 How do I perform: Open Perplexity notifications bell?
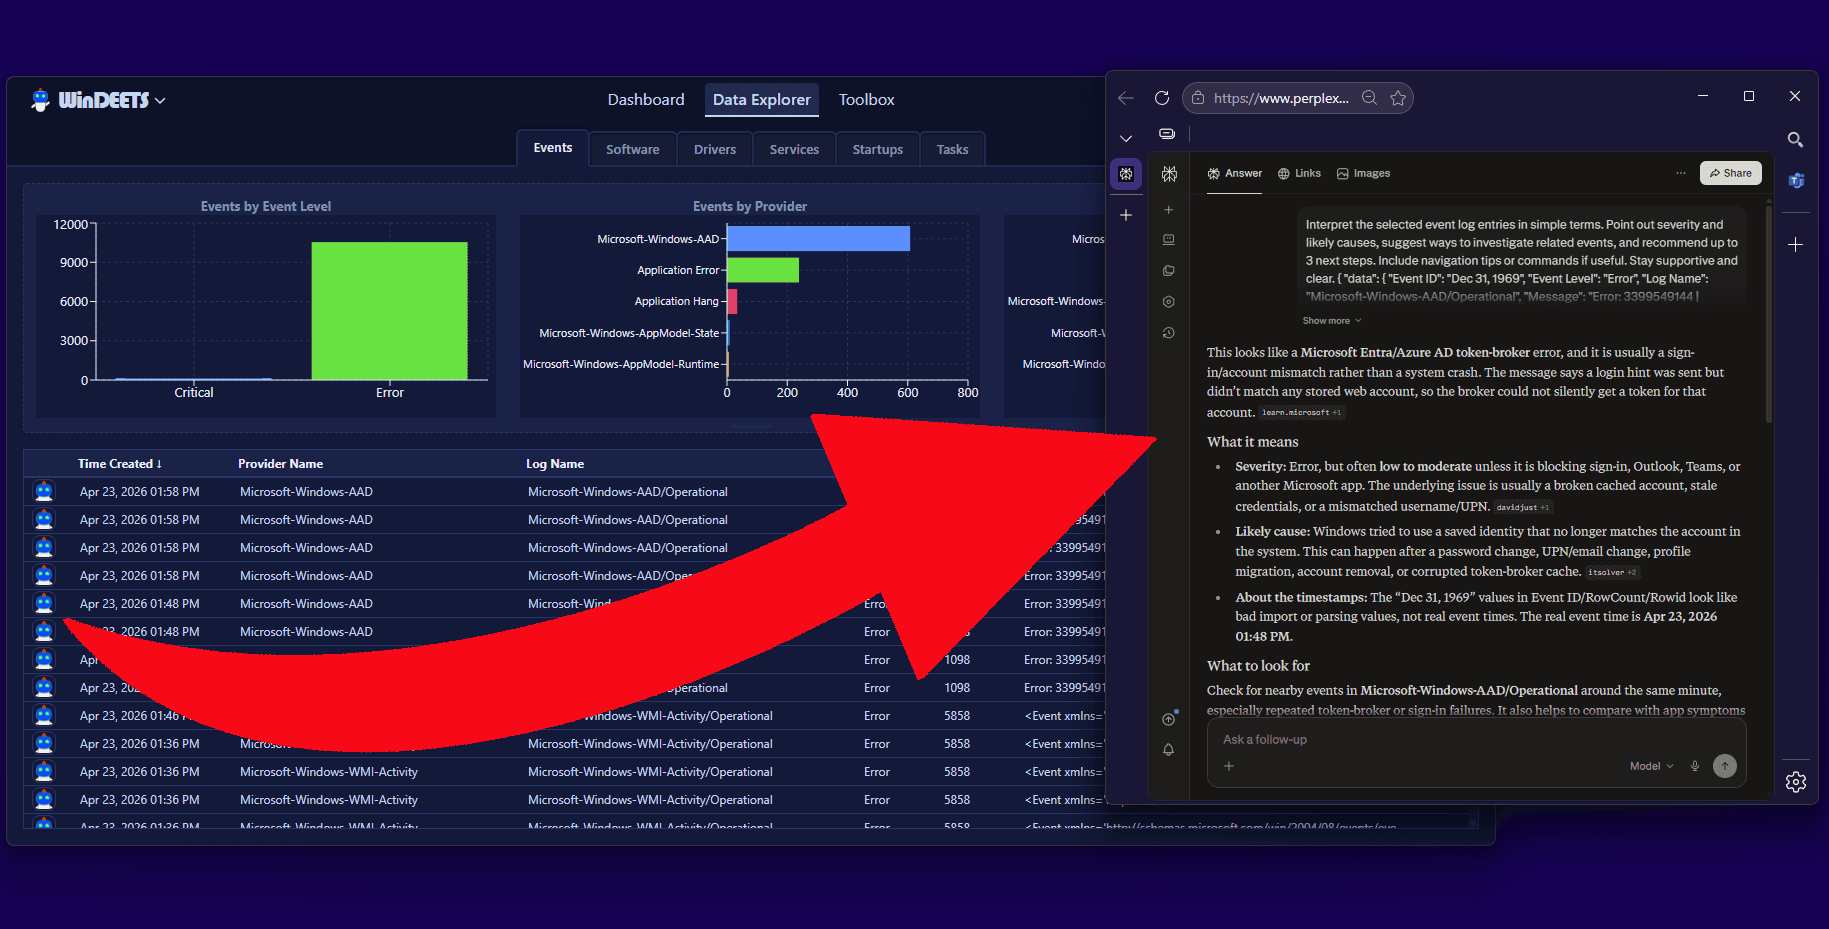tap(1169, 750)
